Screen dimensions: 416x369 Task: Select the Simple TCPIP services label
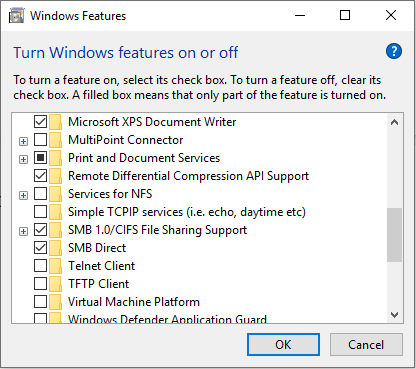point(187,212)
